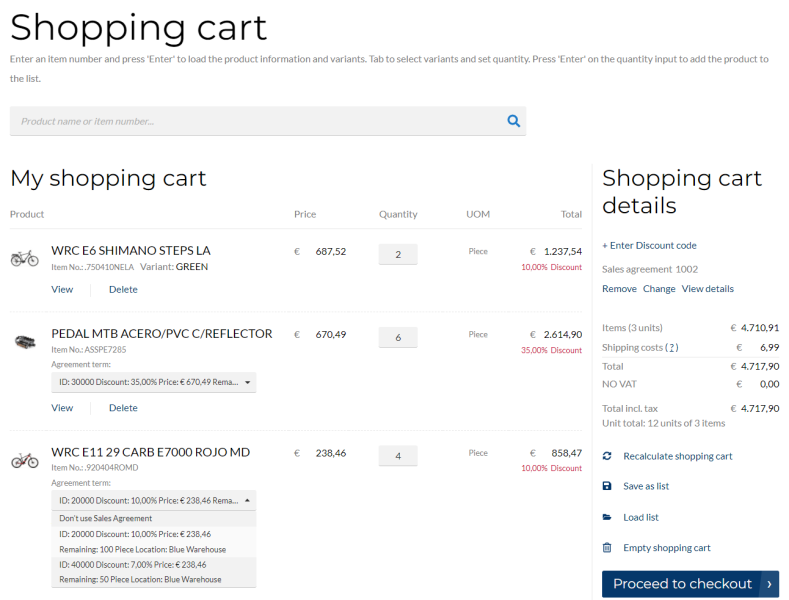
Task: Delete the PEDAL MTB ACERO item
Action: tap(123, 408)
